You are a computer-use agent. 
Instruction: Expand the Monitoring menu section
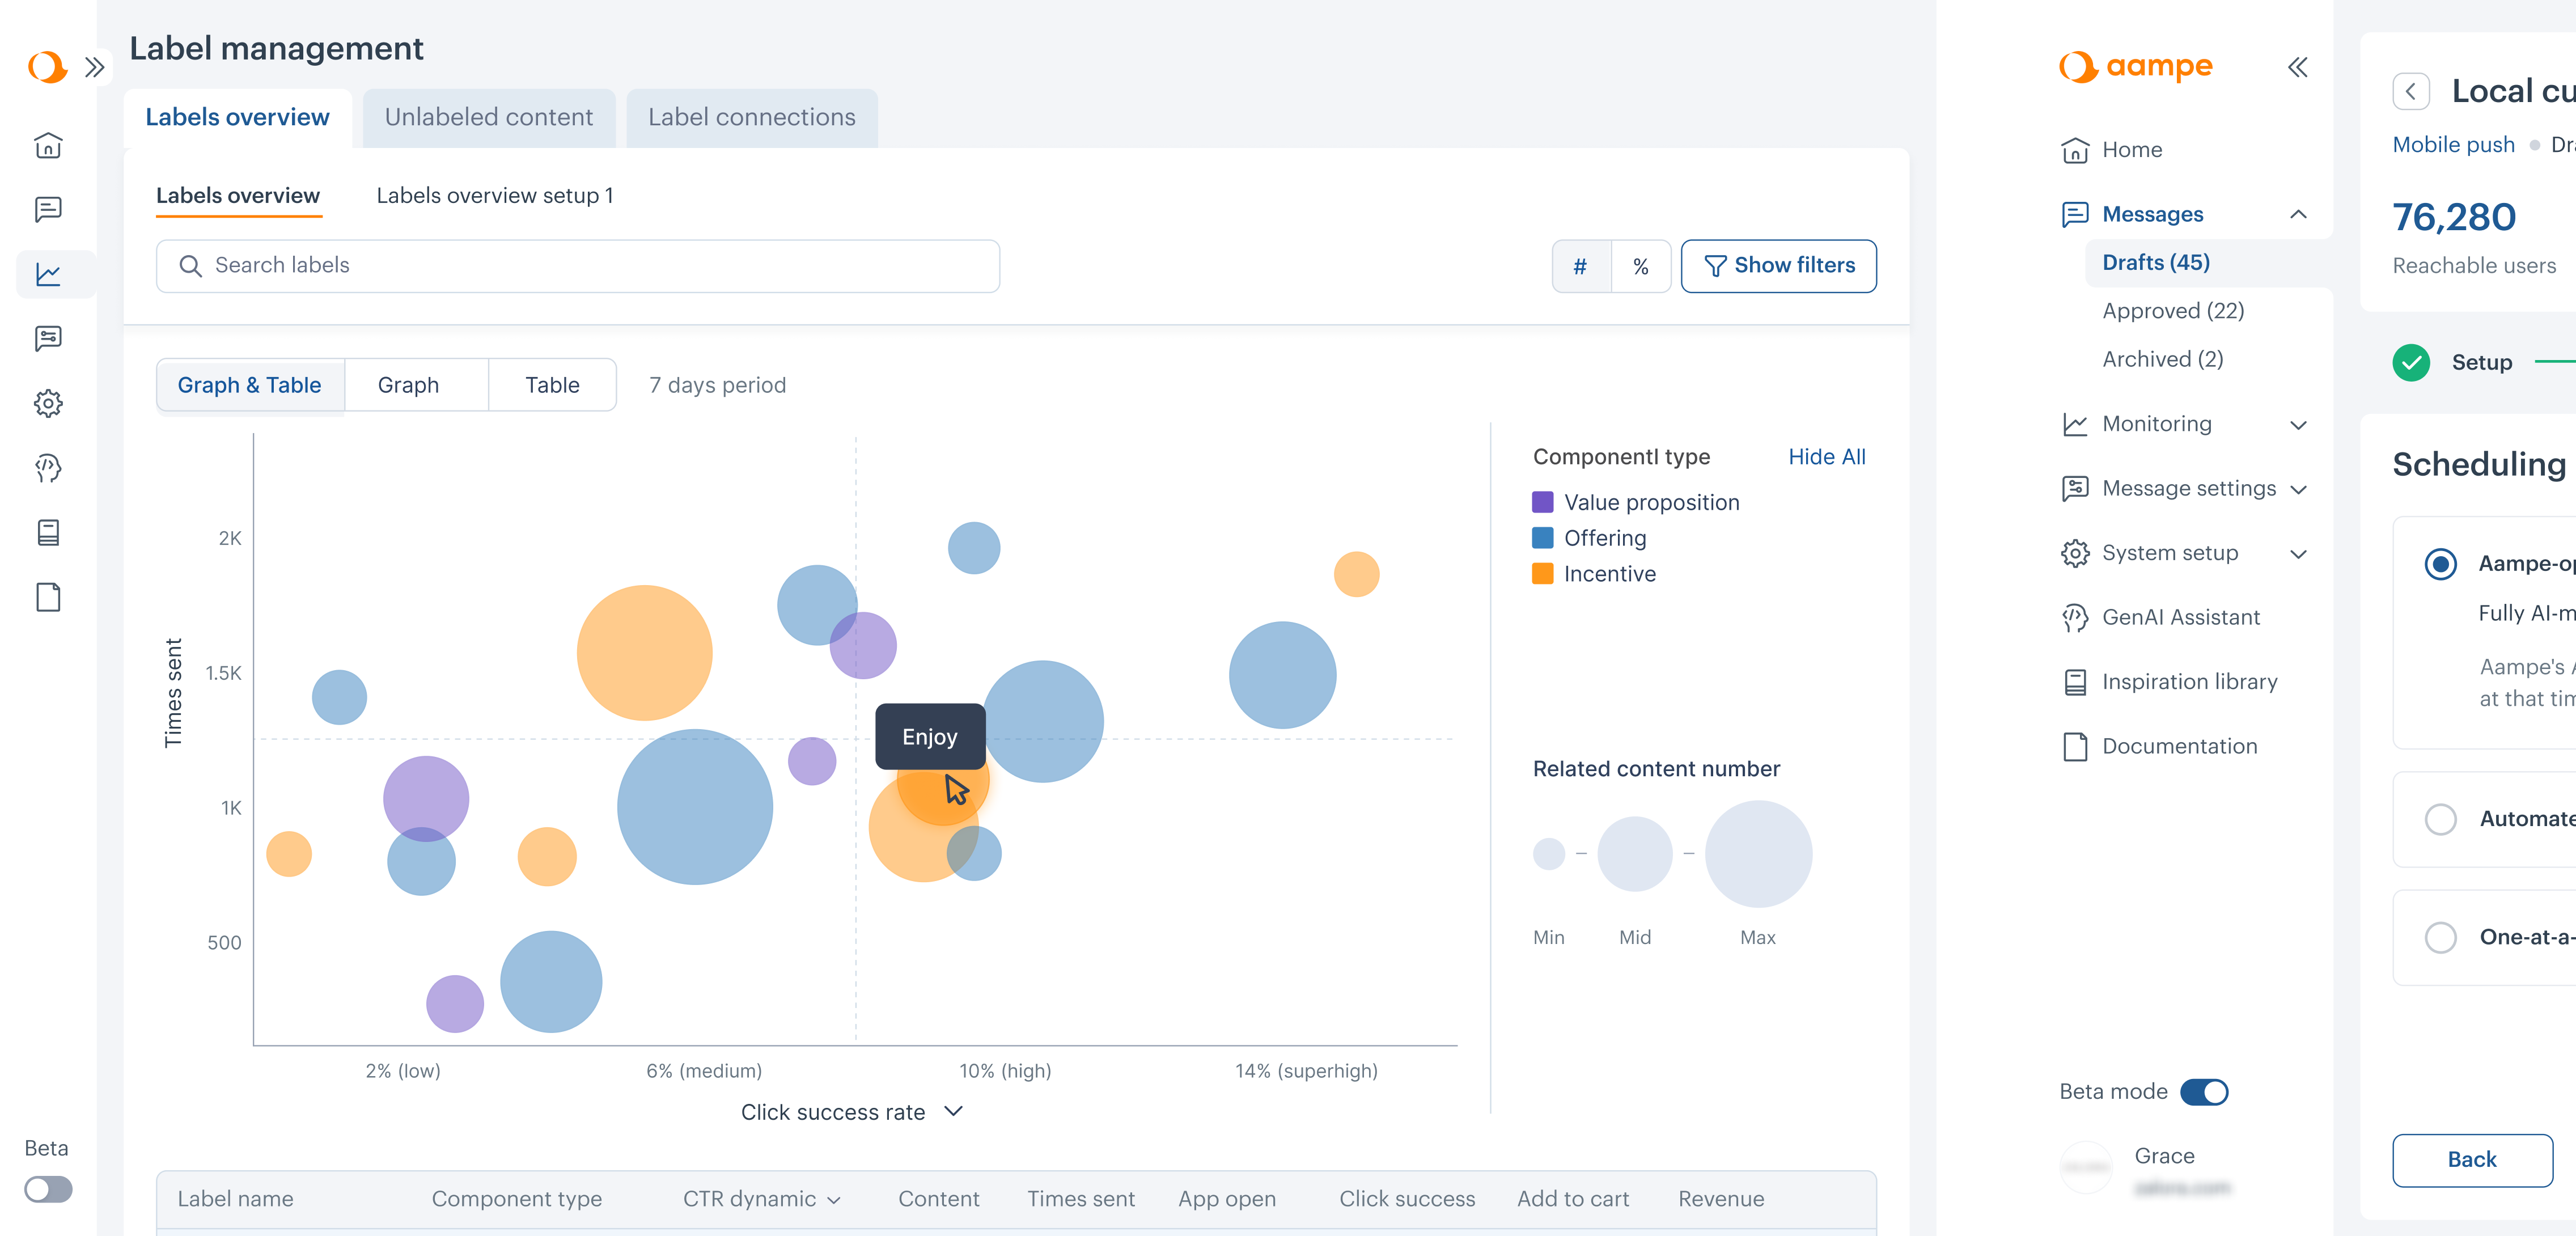pyautogui.click(x=2298, y=424)
